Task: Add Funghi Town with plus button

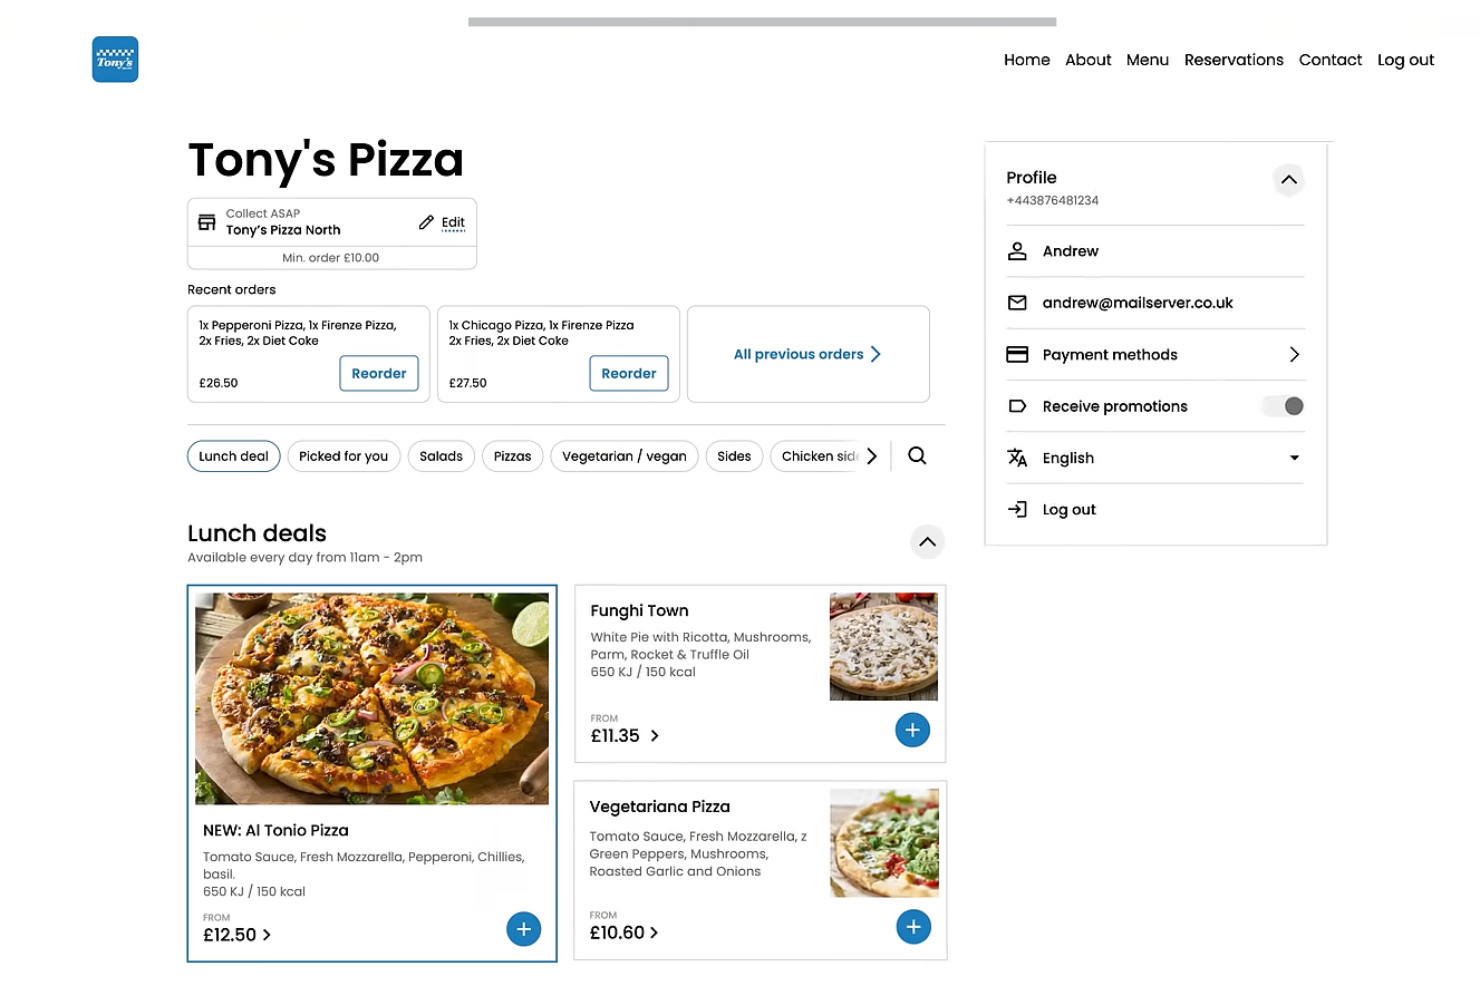Action: click(x=912, y=730)
